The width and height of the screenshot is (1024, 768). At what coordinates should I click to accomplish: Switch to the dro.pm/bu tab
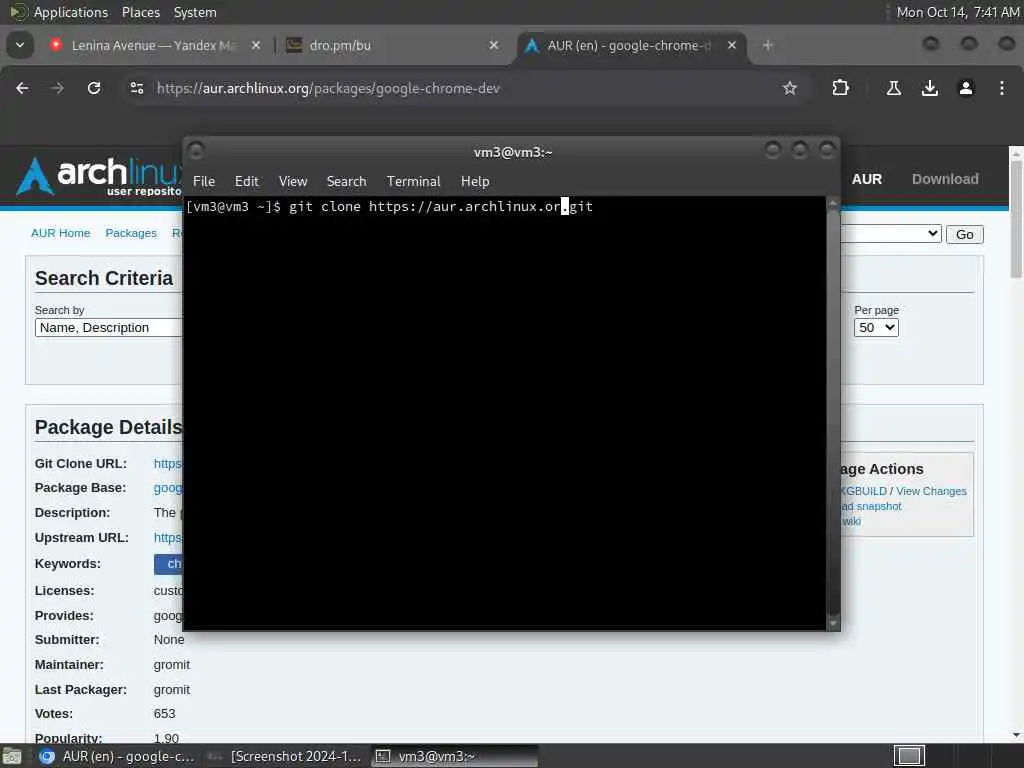[x=392, y=45]
